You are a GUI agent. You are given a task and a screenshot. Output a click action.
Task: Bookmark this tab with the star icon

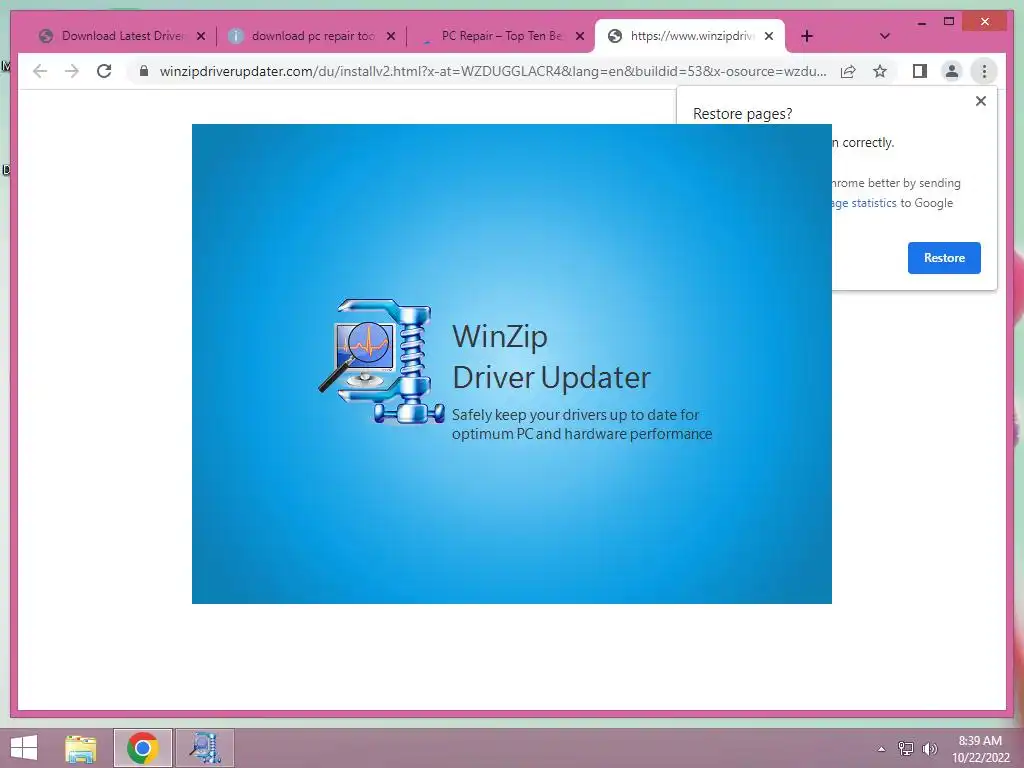(880, 71)
